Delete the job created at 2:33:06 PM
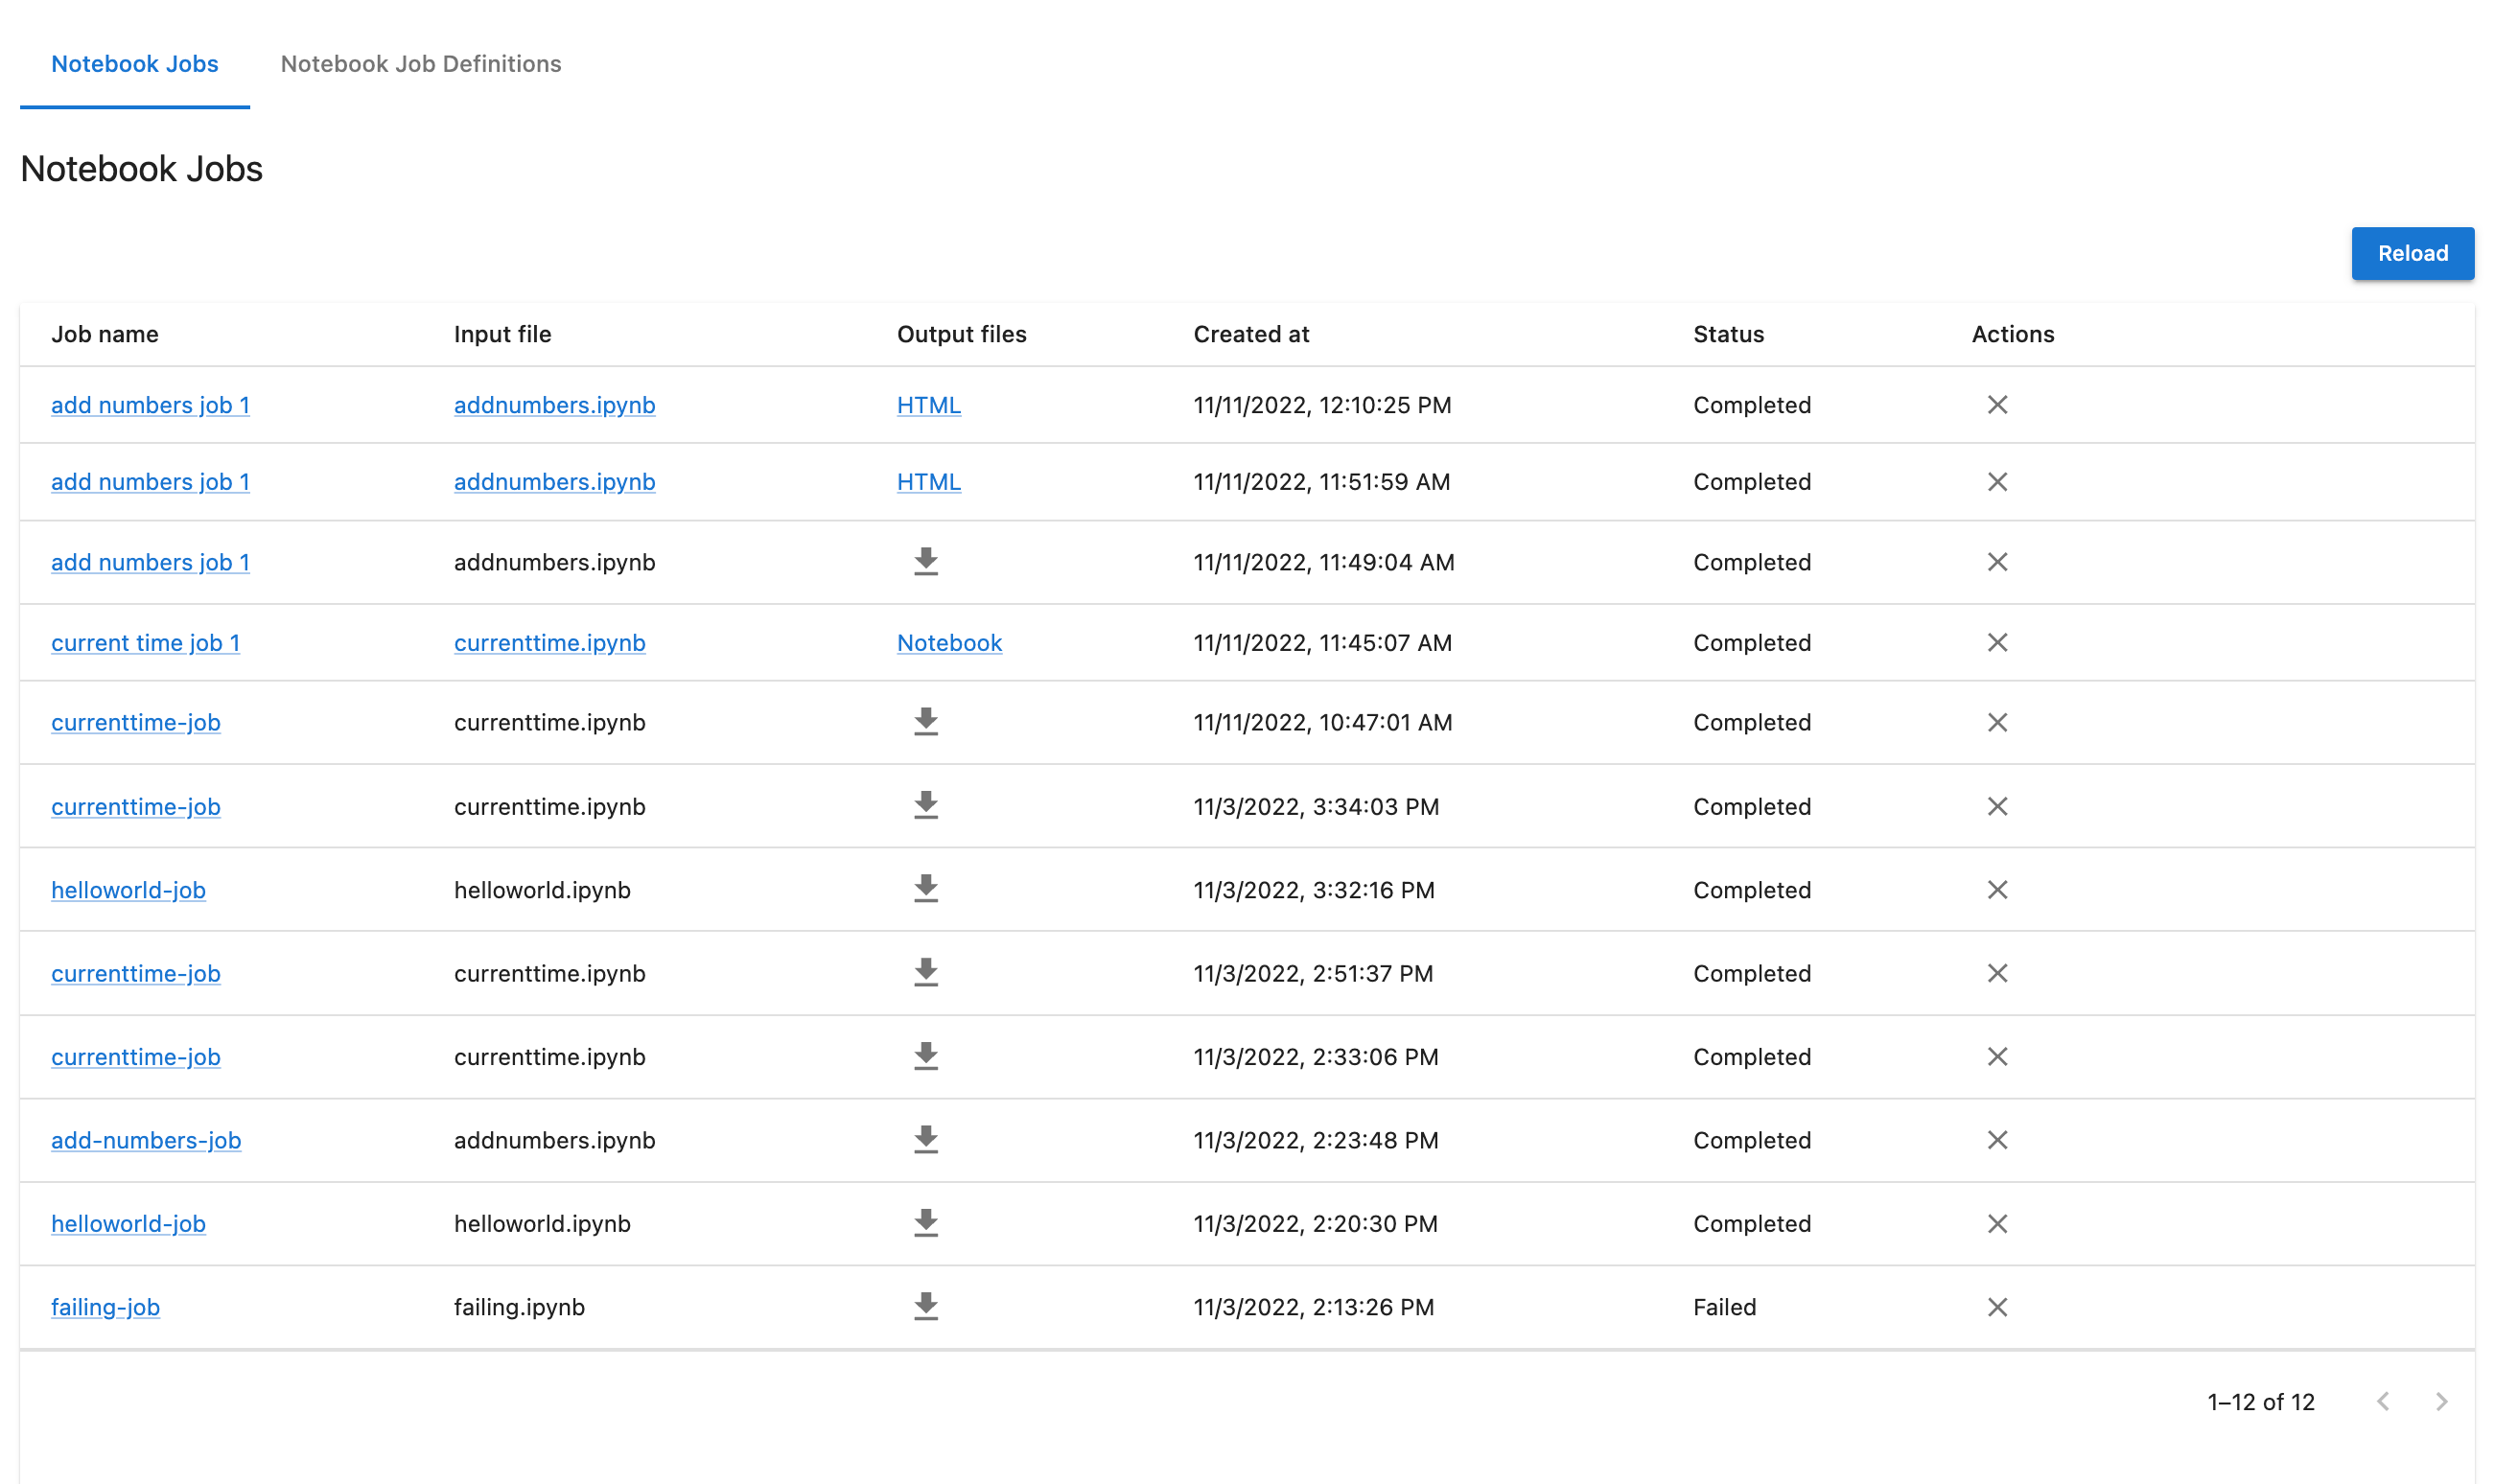Image resolution: width=2495 pixels, height=1484 pixels. click(1997, 1057)
